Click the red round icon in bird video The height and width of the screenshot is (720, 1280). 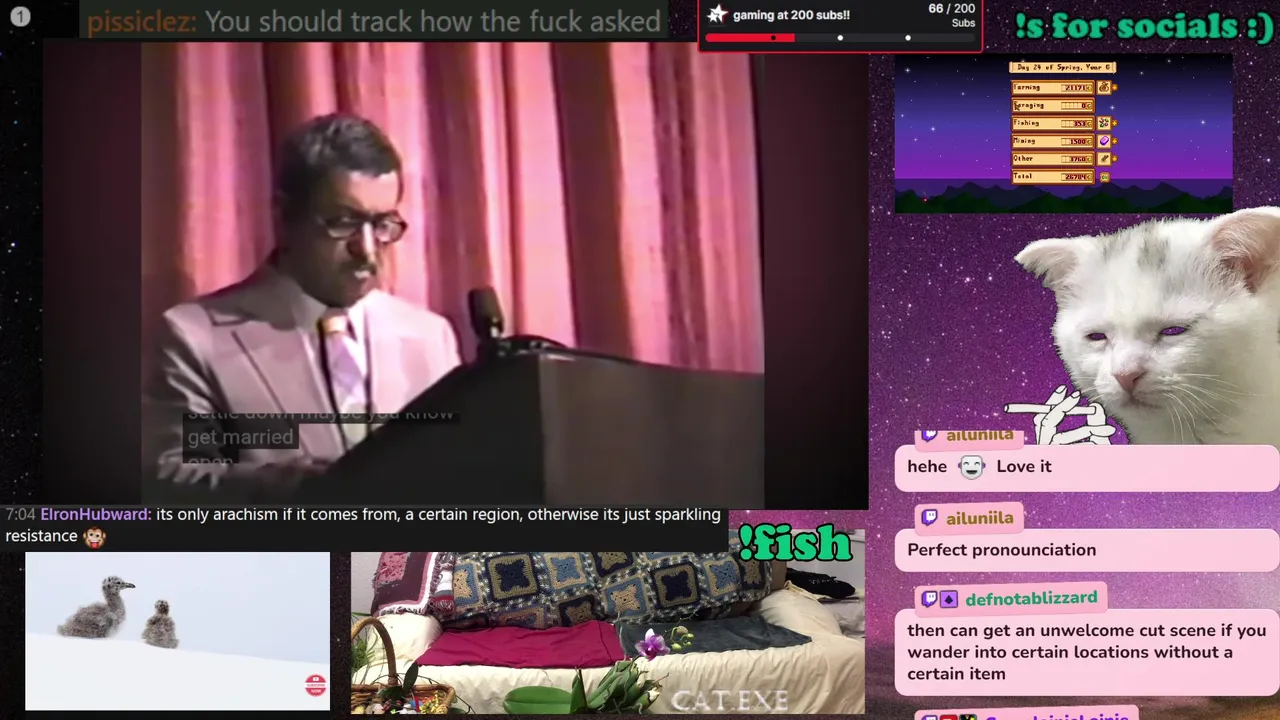315,685
